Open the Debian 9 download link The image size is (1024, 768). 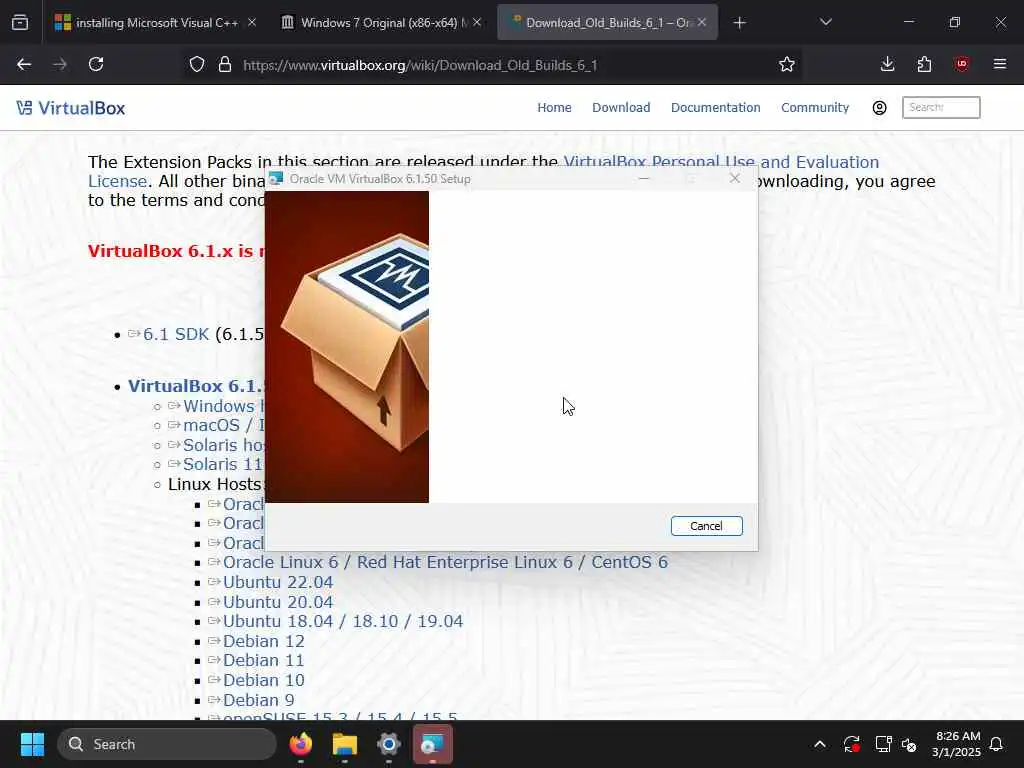point(258,700)
